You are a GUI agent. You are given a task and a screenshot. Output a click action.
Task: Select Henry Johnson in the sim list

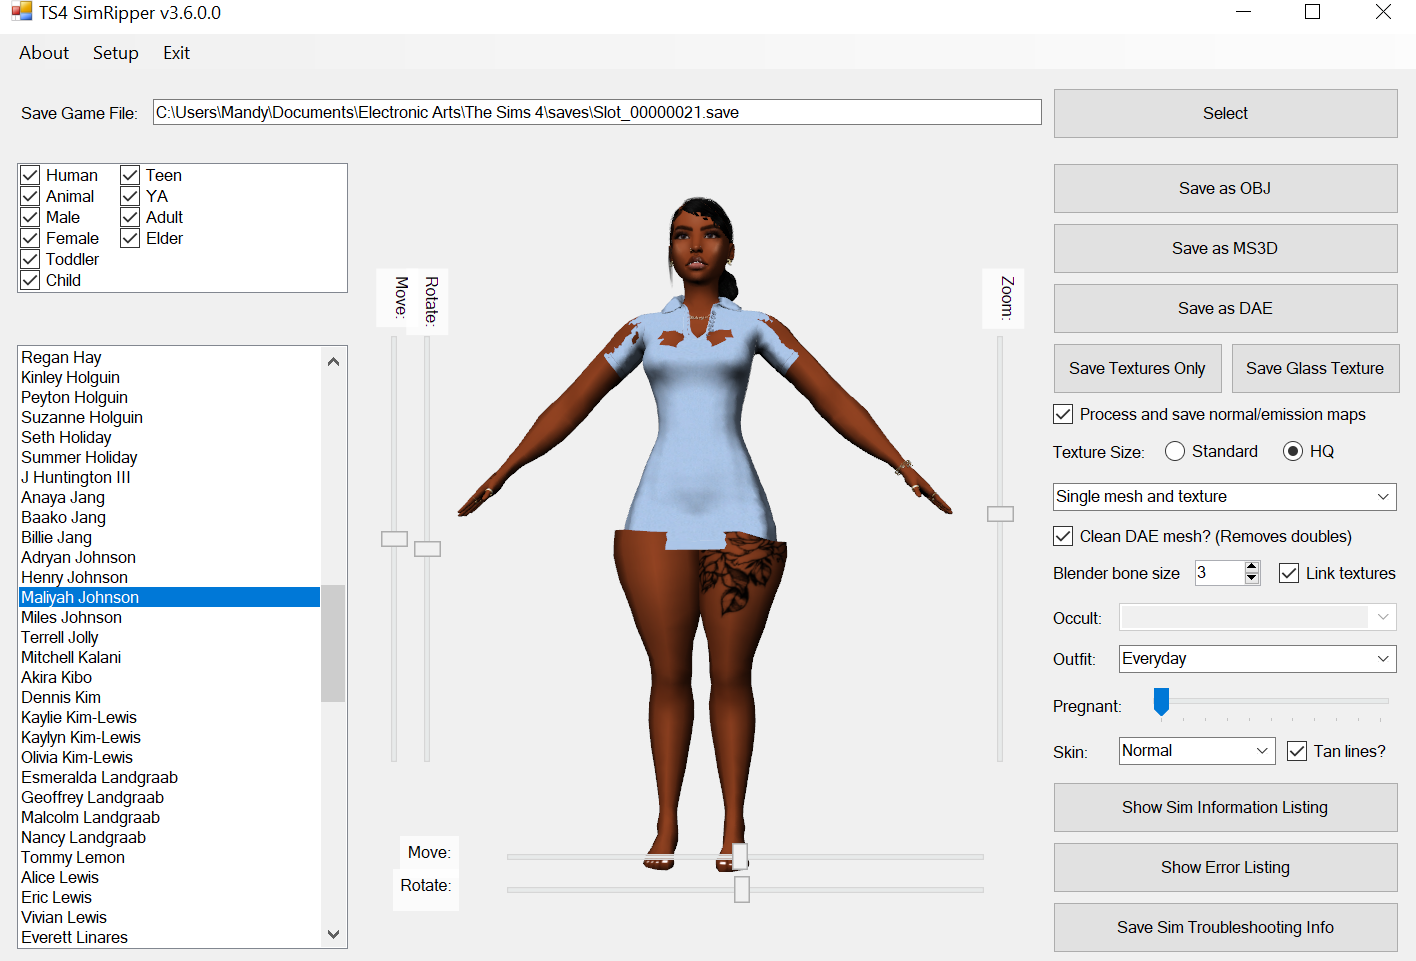[73, 577]
